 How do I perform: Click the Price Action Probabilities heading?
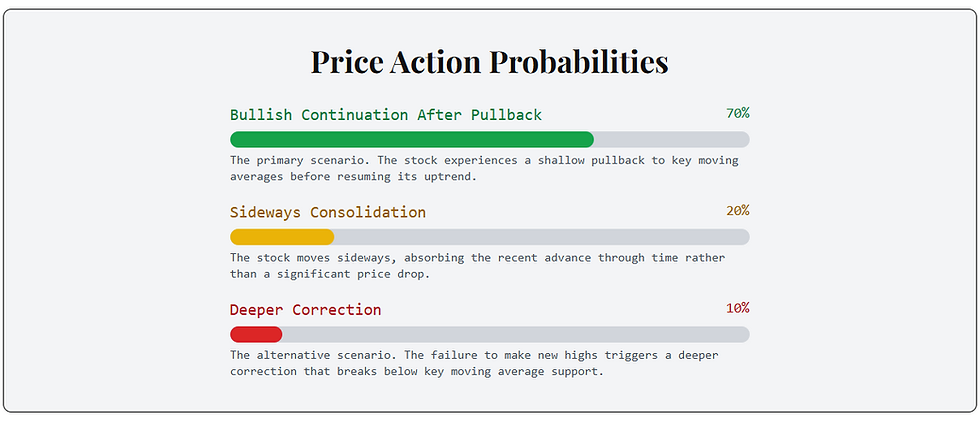click(489, 62)
